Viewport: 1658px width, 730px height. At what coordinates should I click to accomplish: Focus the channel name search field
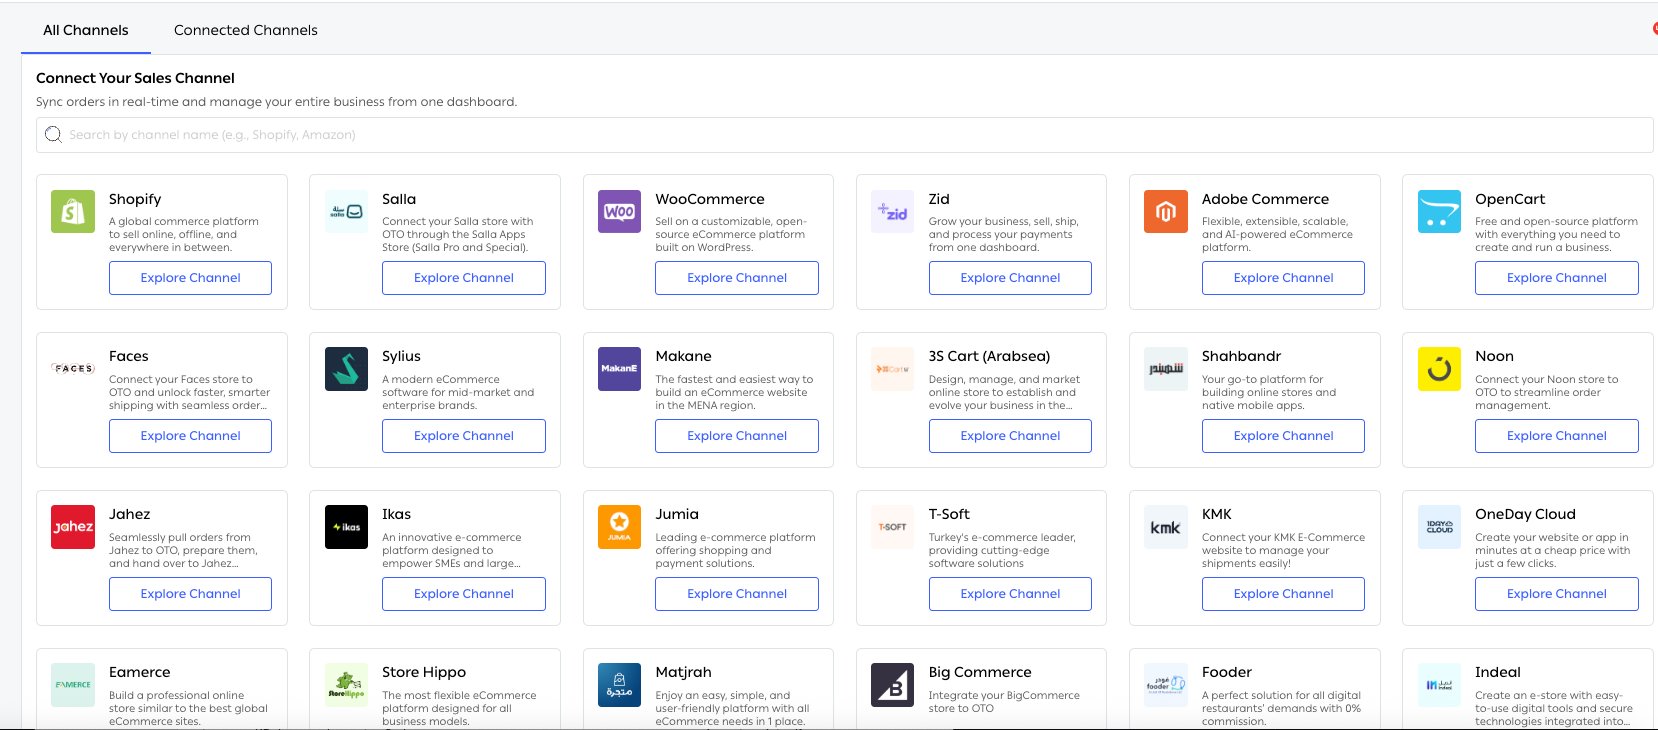pos(845,135)
